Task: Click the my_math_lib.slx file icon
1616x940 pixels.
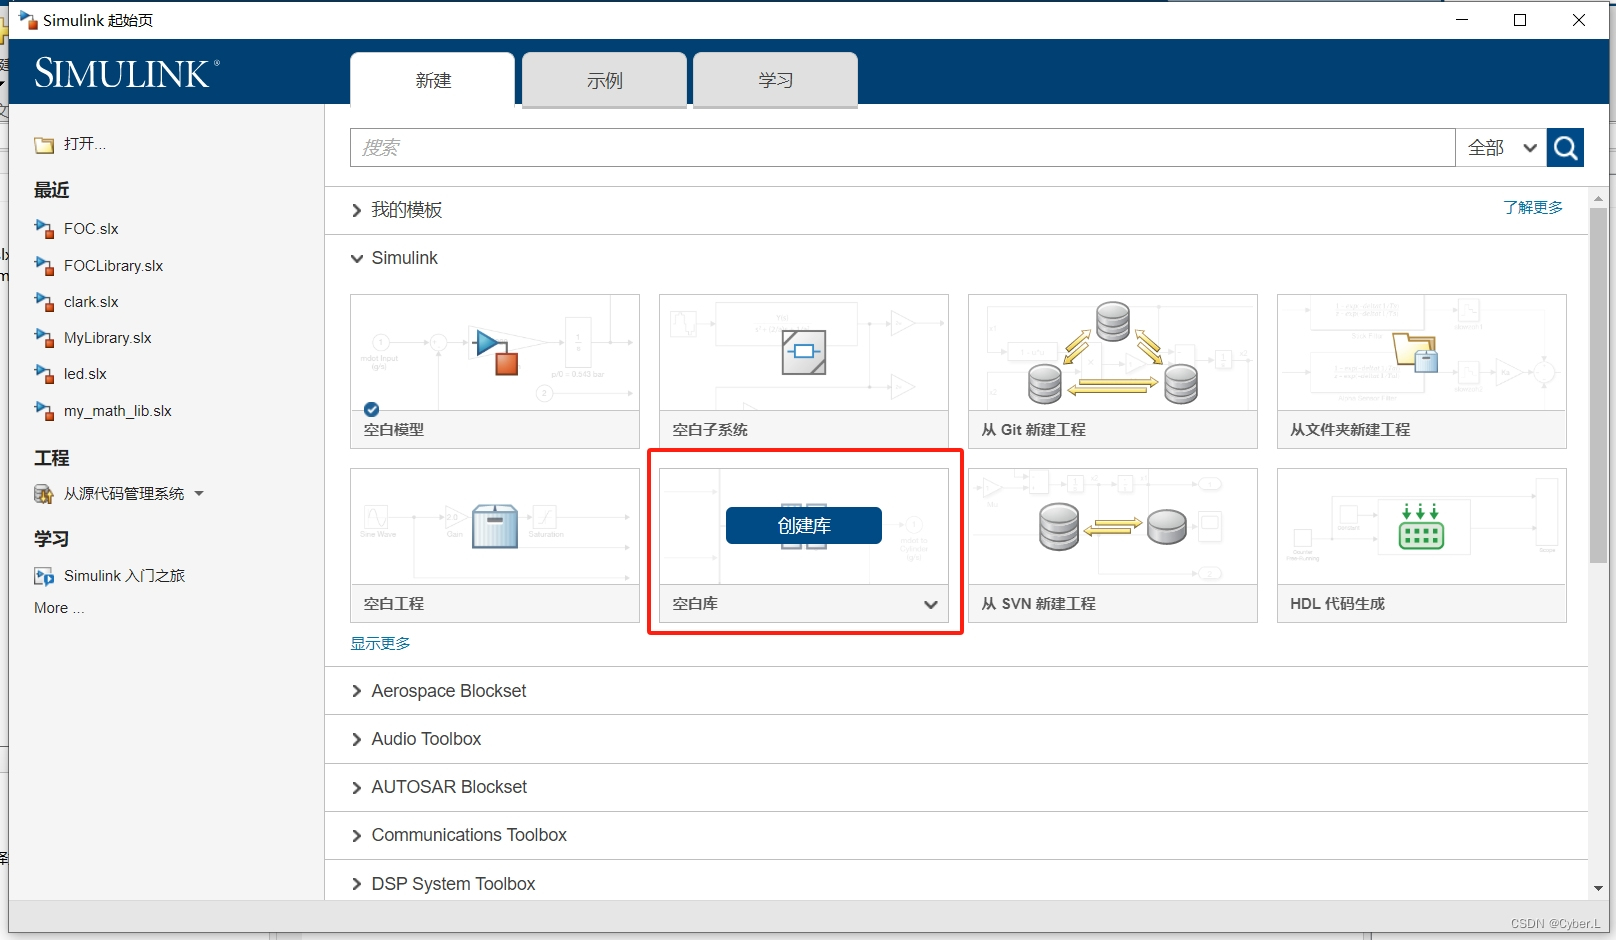Action: click(x=44, y=411)
